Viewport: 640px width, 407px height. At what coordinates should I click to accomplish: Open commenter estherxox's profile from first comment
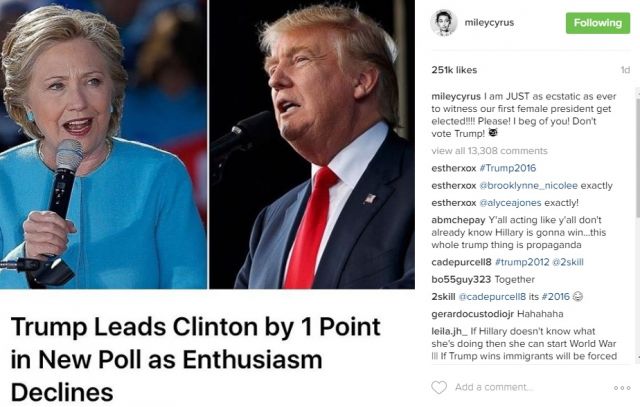453,168
